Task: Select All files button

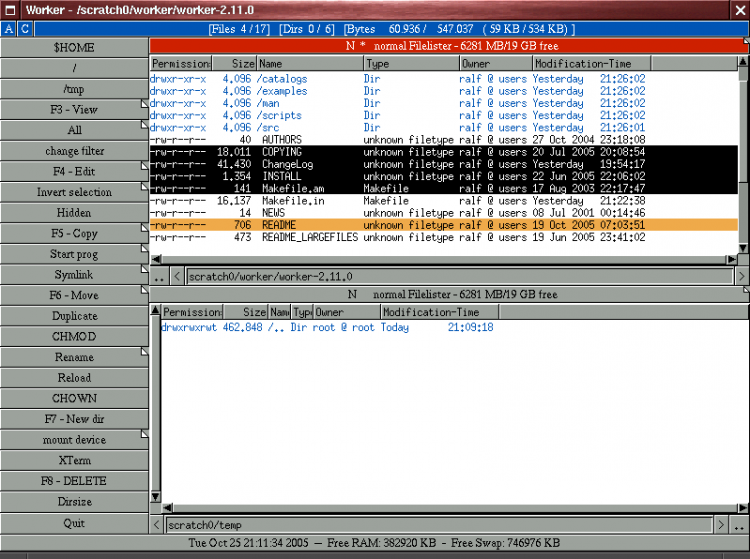Action: pos(74,130)
